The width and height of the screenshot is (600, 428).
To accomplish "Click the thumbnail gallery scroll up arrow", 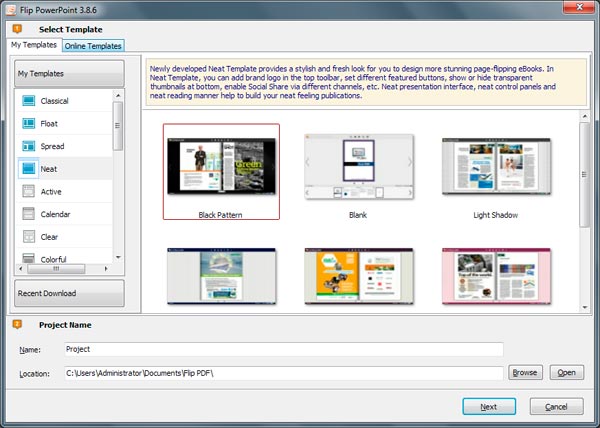I will tap(585, 116).
